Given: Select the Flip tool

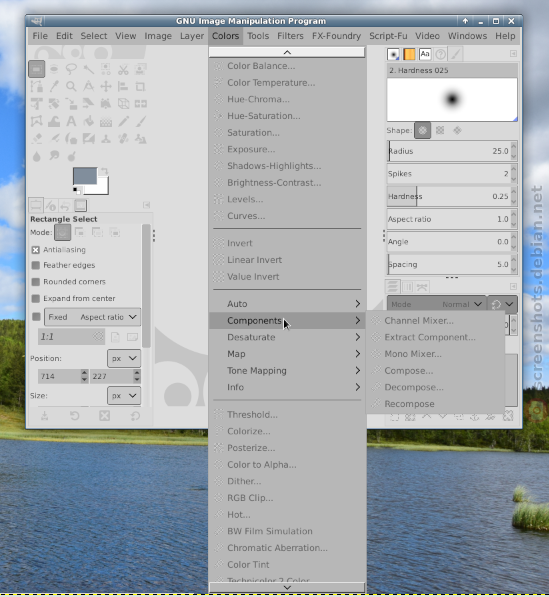Looking at the screenshot, I should tap(140, 104).
